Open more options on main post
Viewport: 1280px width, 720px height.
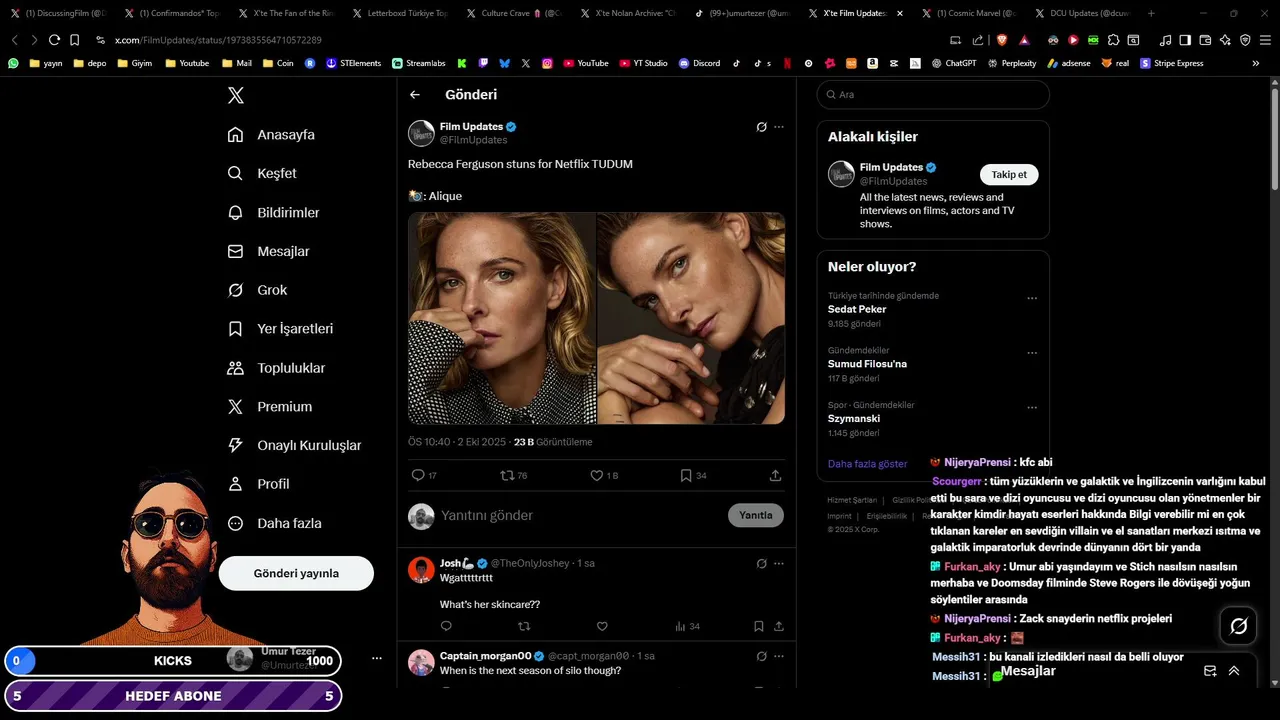pos(779,127)
